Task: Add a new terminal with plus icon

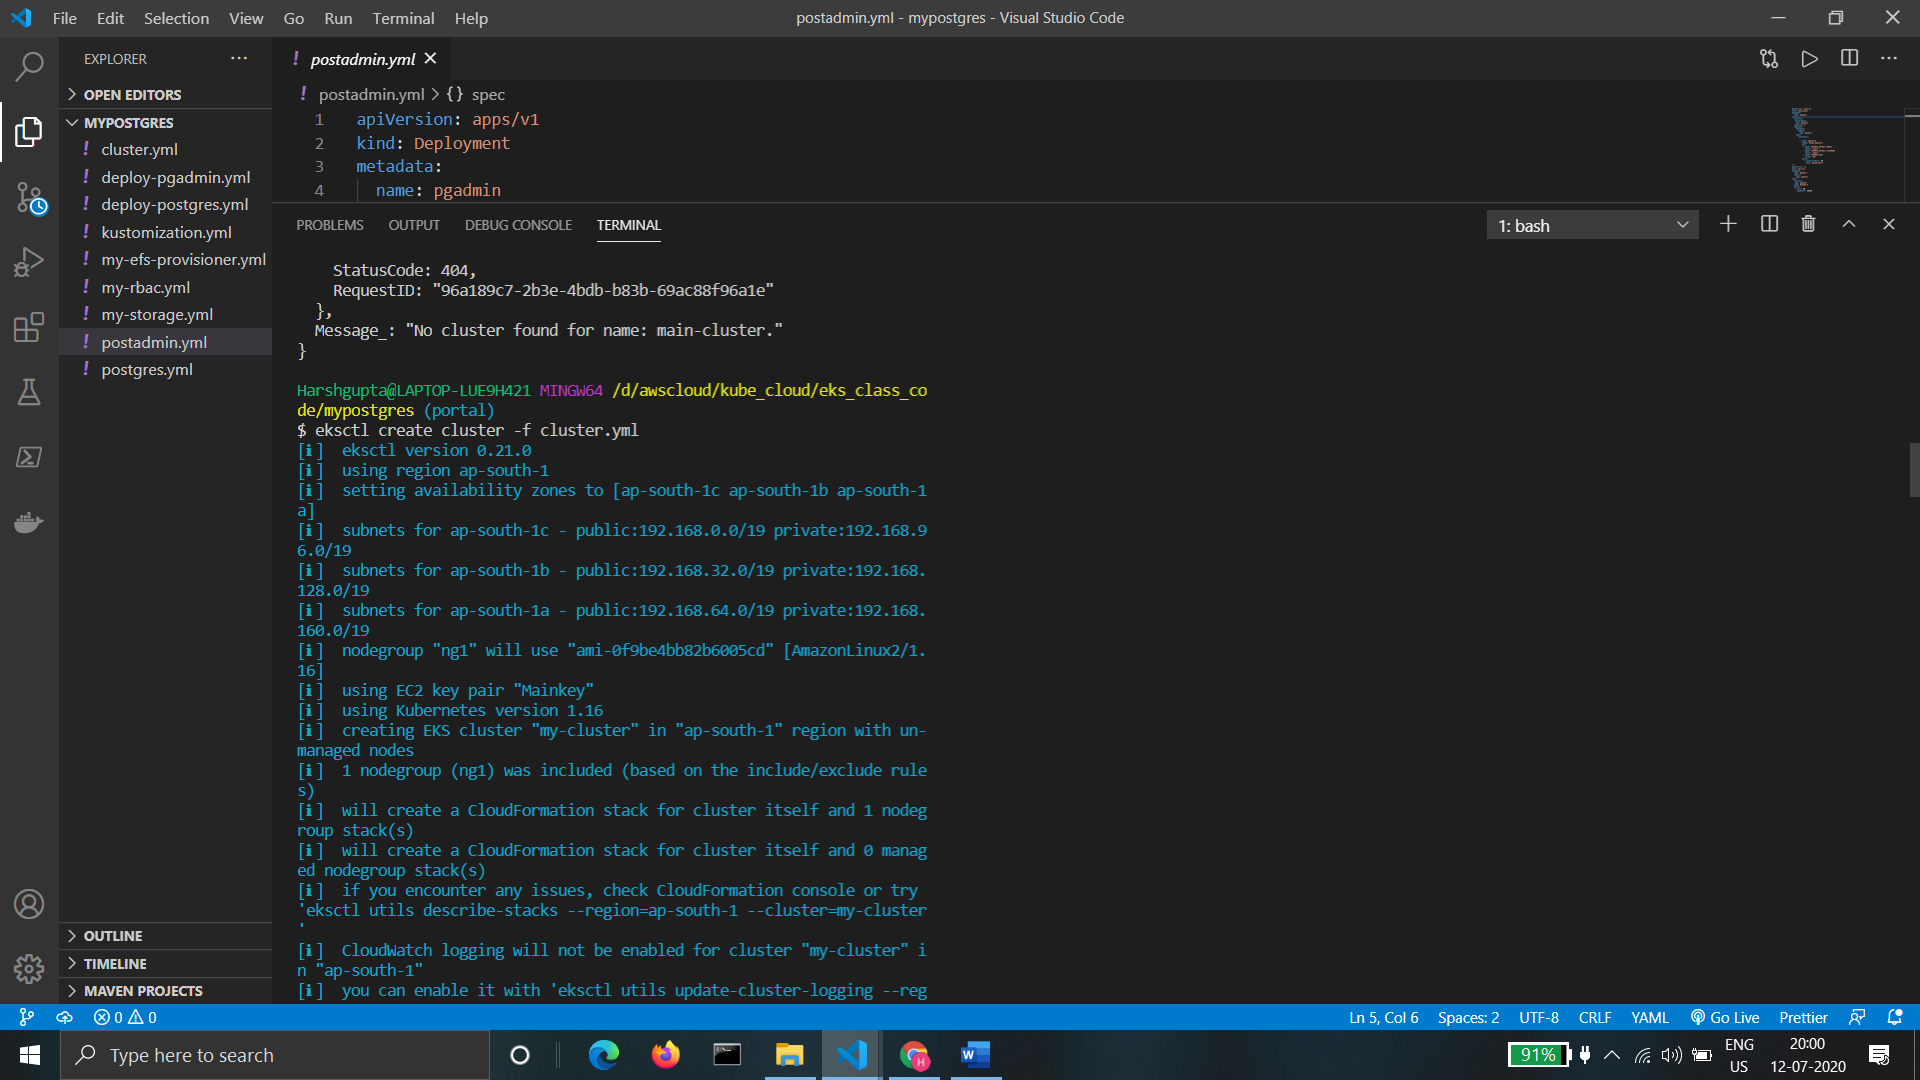Action: coord(1728,224)
